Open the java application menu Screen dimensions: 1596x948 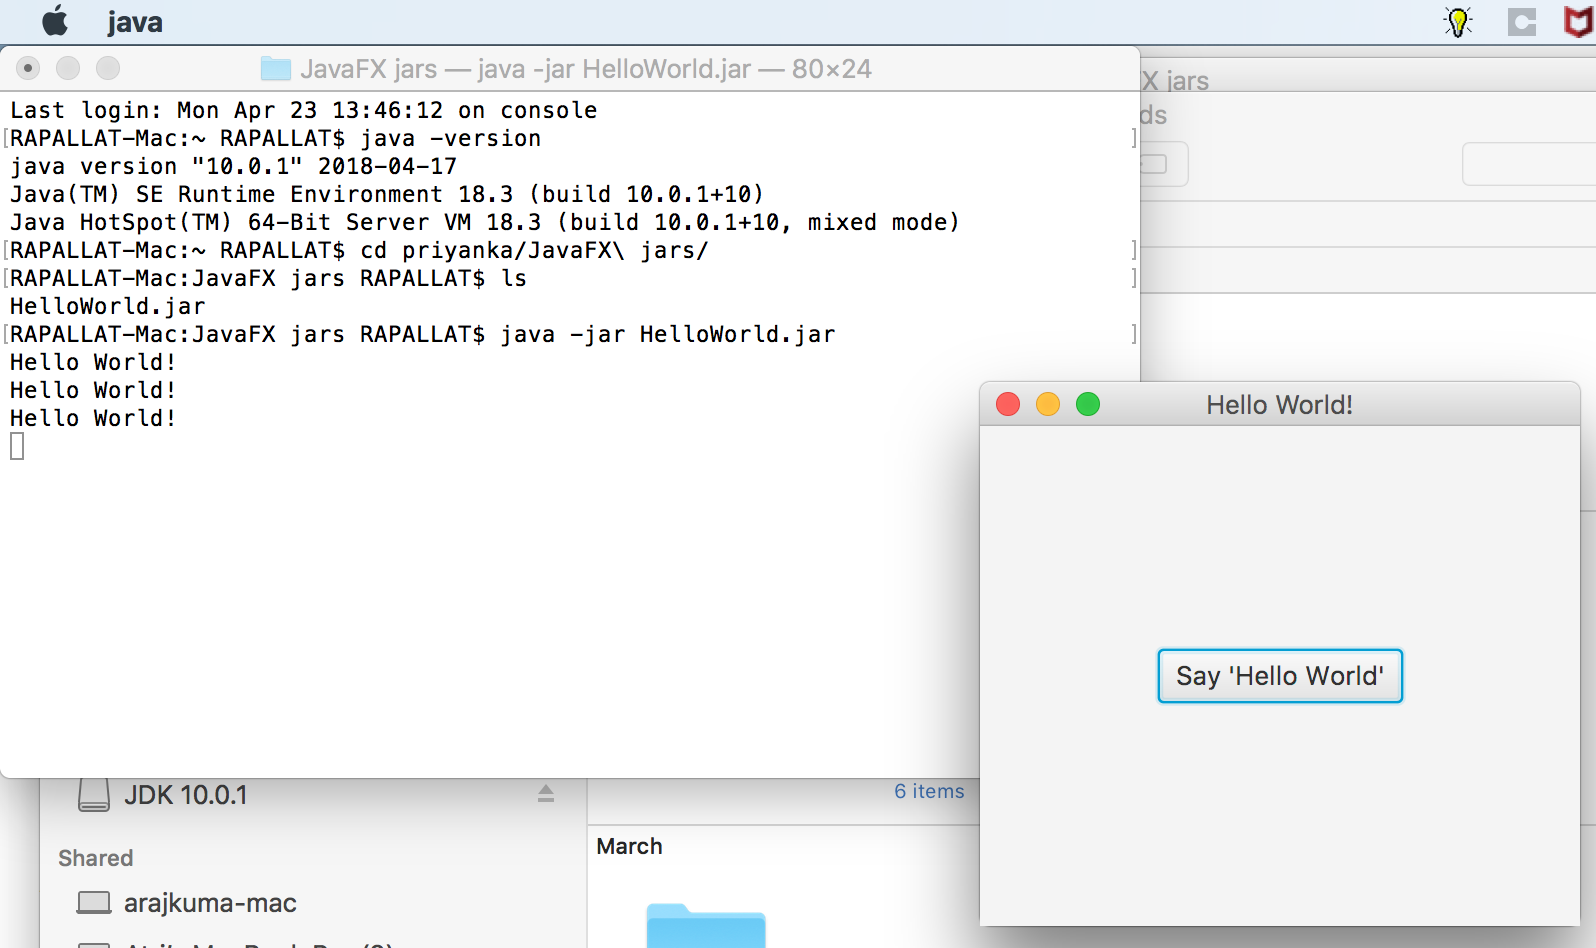(x=134, y=22)
